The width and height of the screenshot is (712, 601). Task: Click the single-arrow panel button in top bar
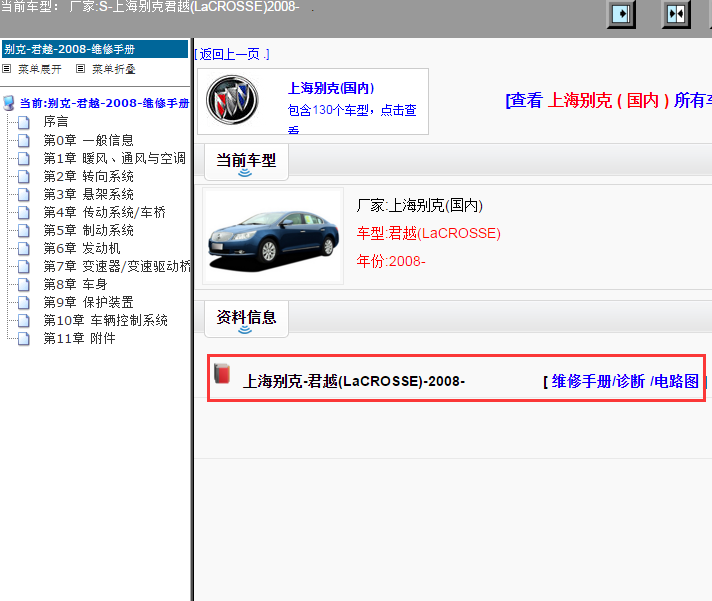click(x=621, y=14)
